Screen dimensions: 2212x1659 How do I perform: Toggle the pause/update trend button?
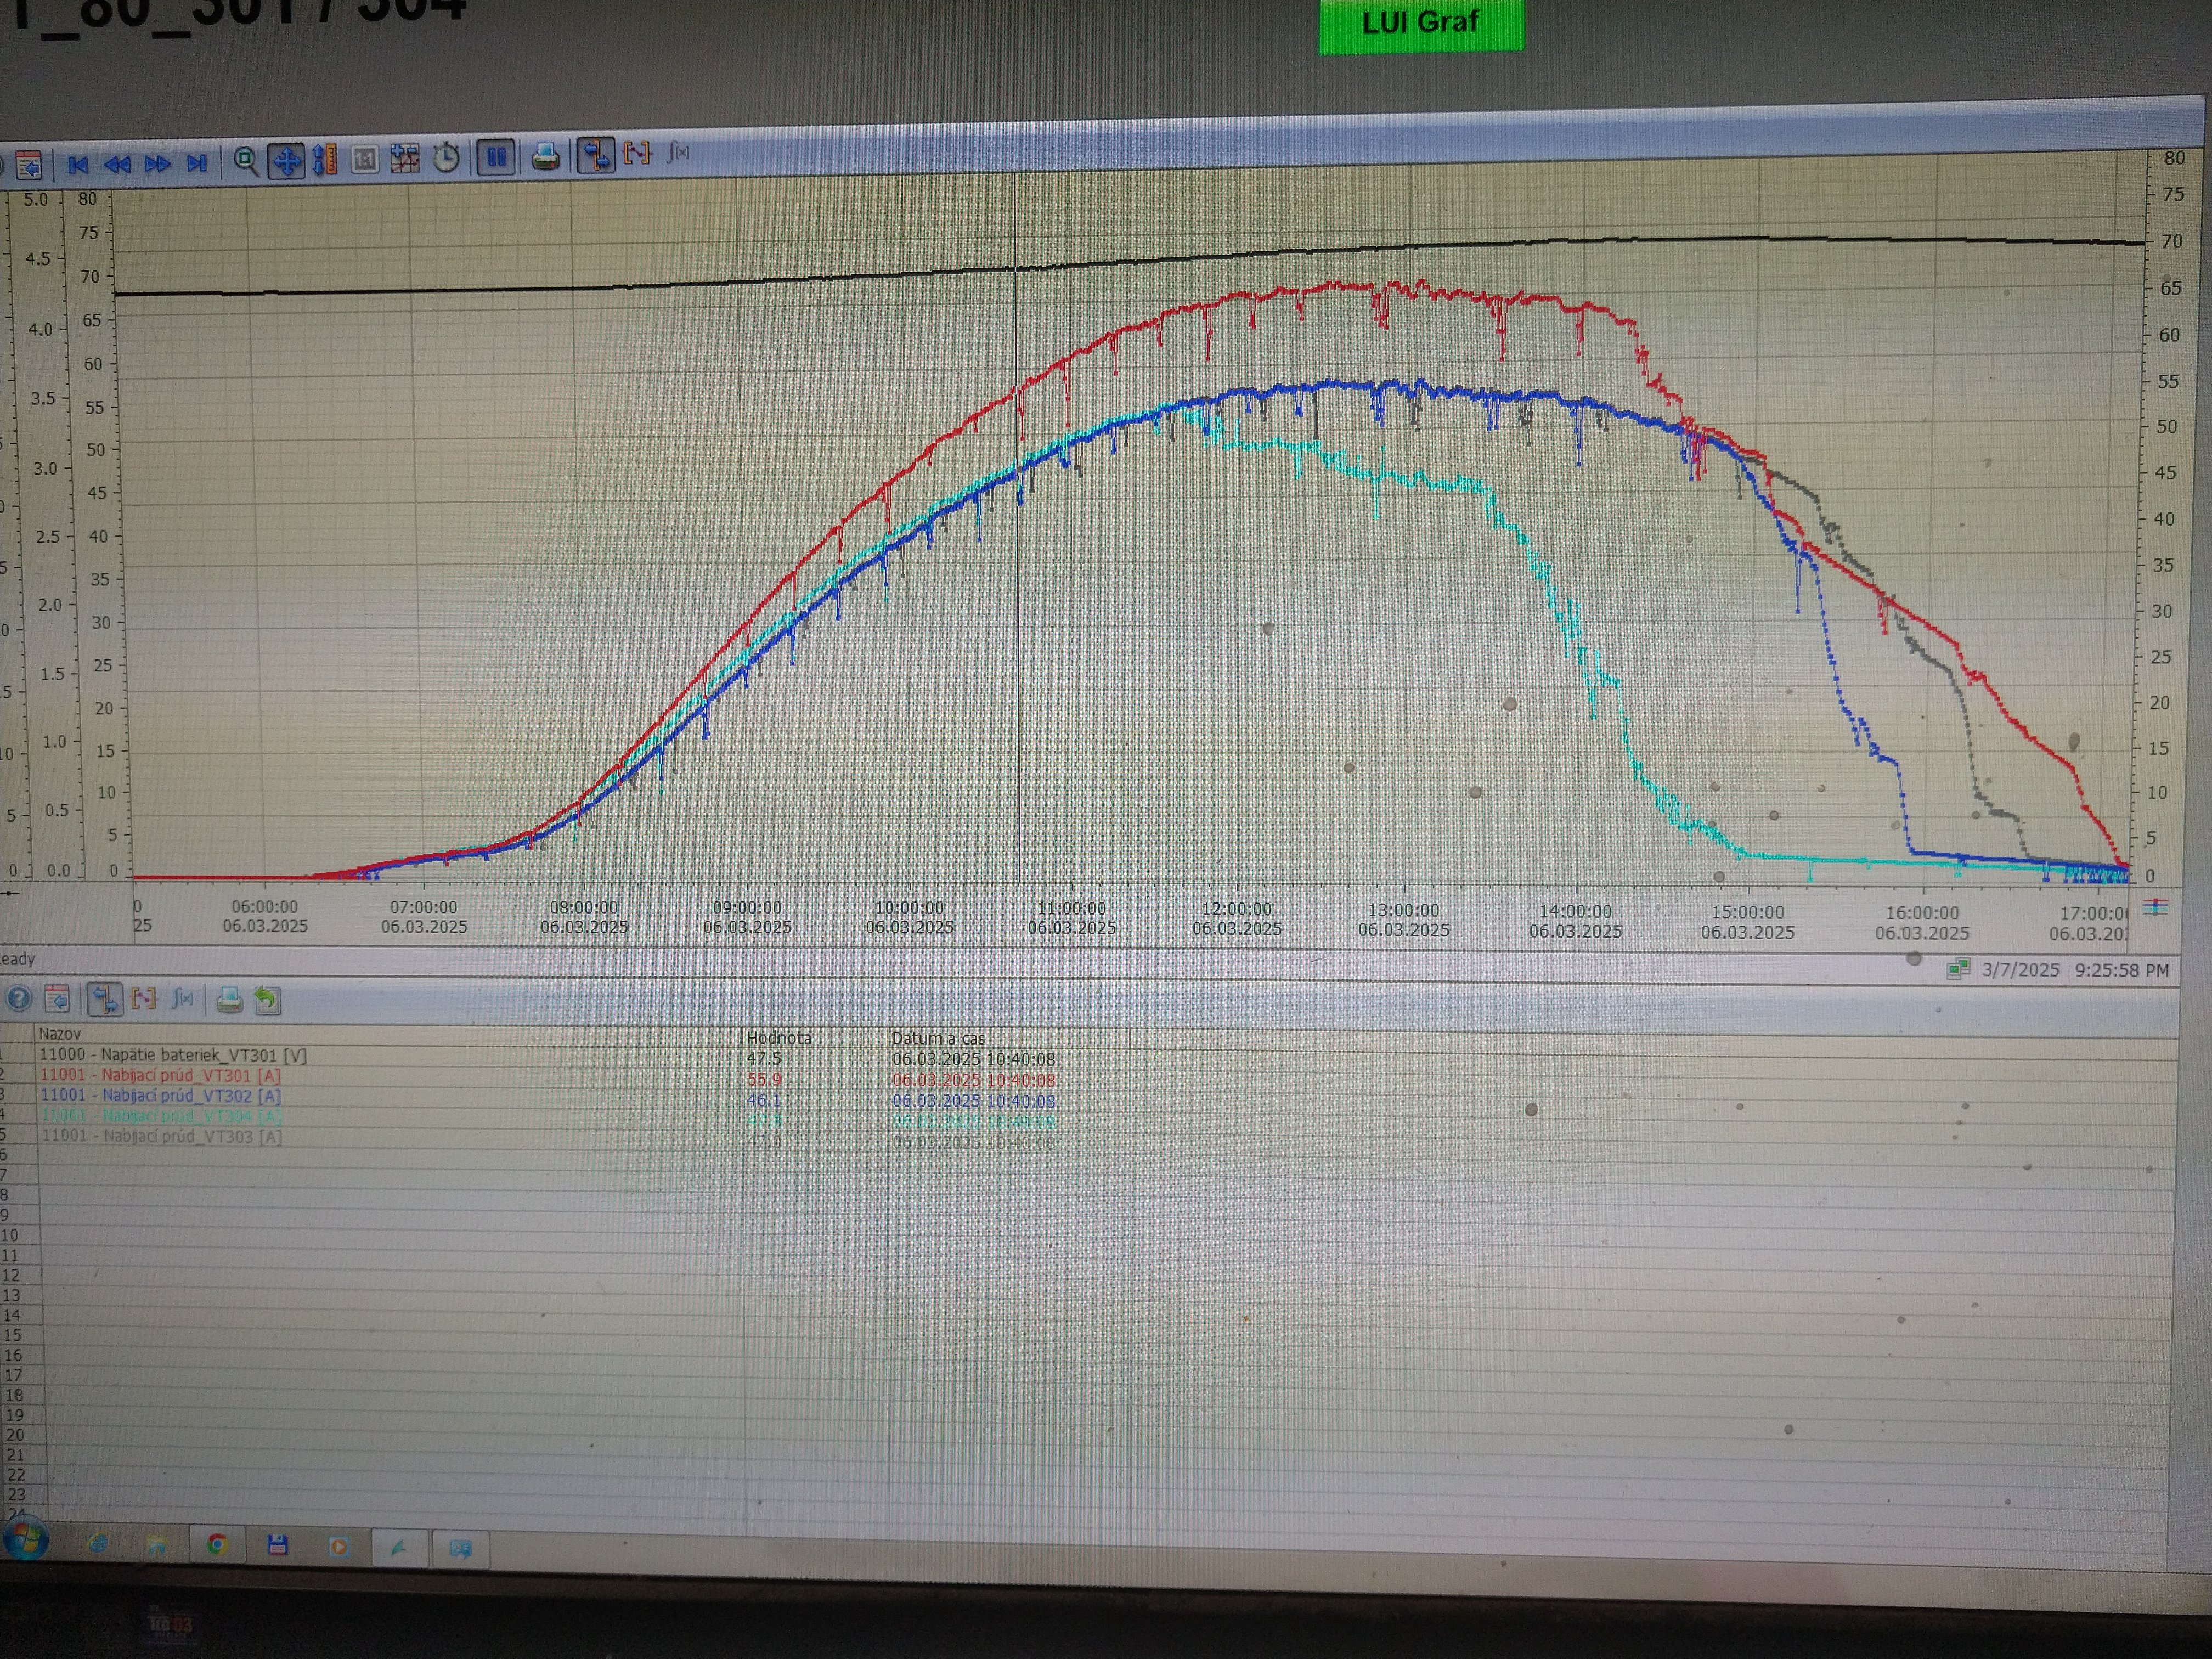point(496,157)
